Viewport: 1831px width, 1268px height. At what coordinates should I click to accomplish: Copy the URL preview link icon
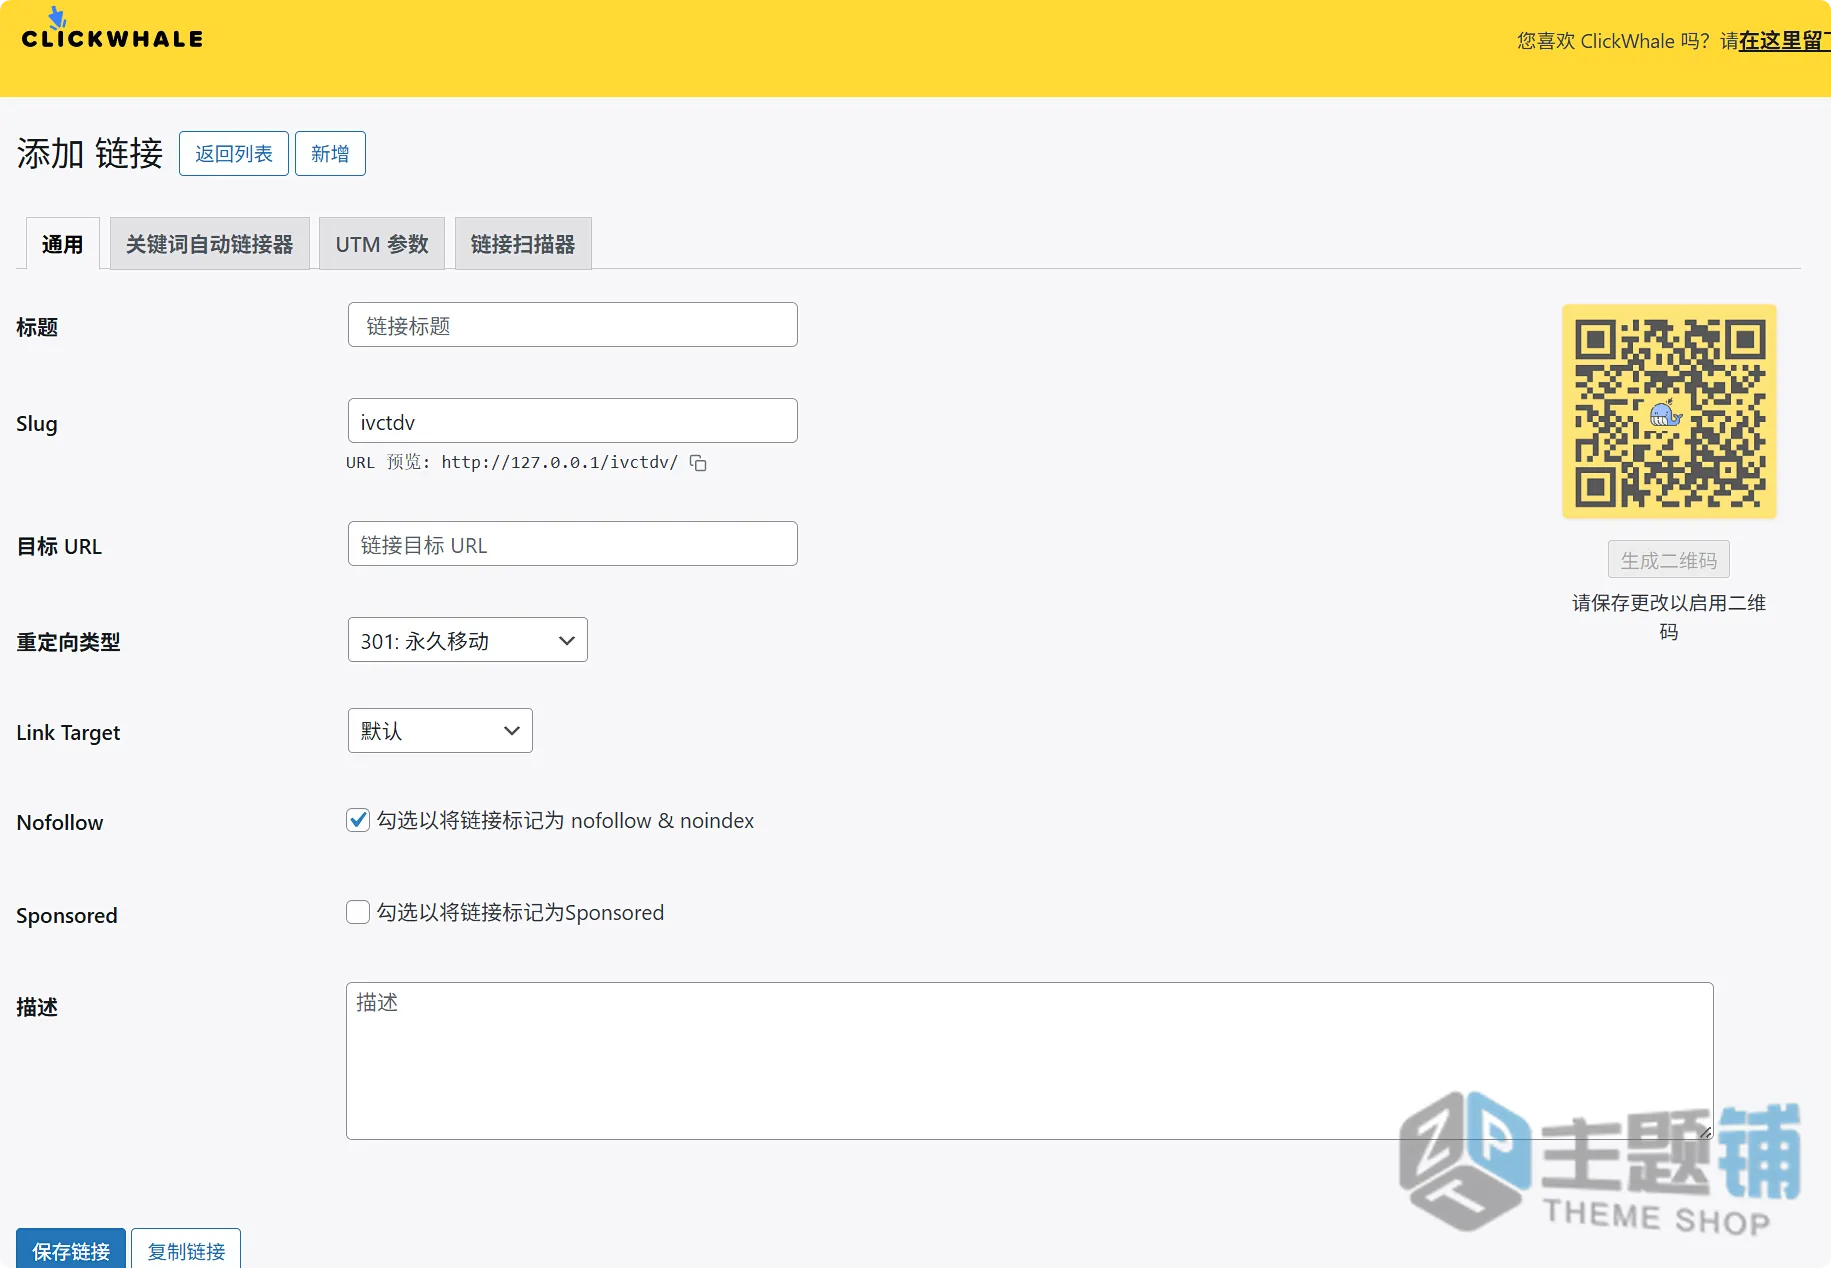pyautogui.click(x=698, y=463)
